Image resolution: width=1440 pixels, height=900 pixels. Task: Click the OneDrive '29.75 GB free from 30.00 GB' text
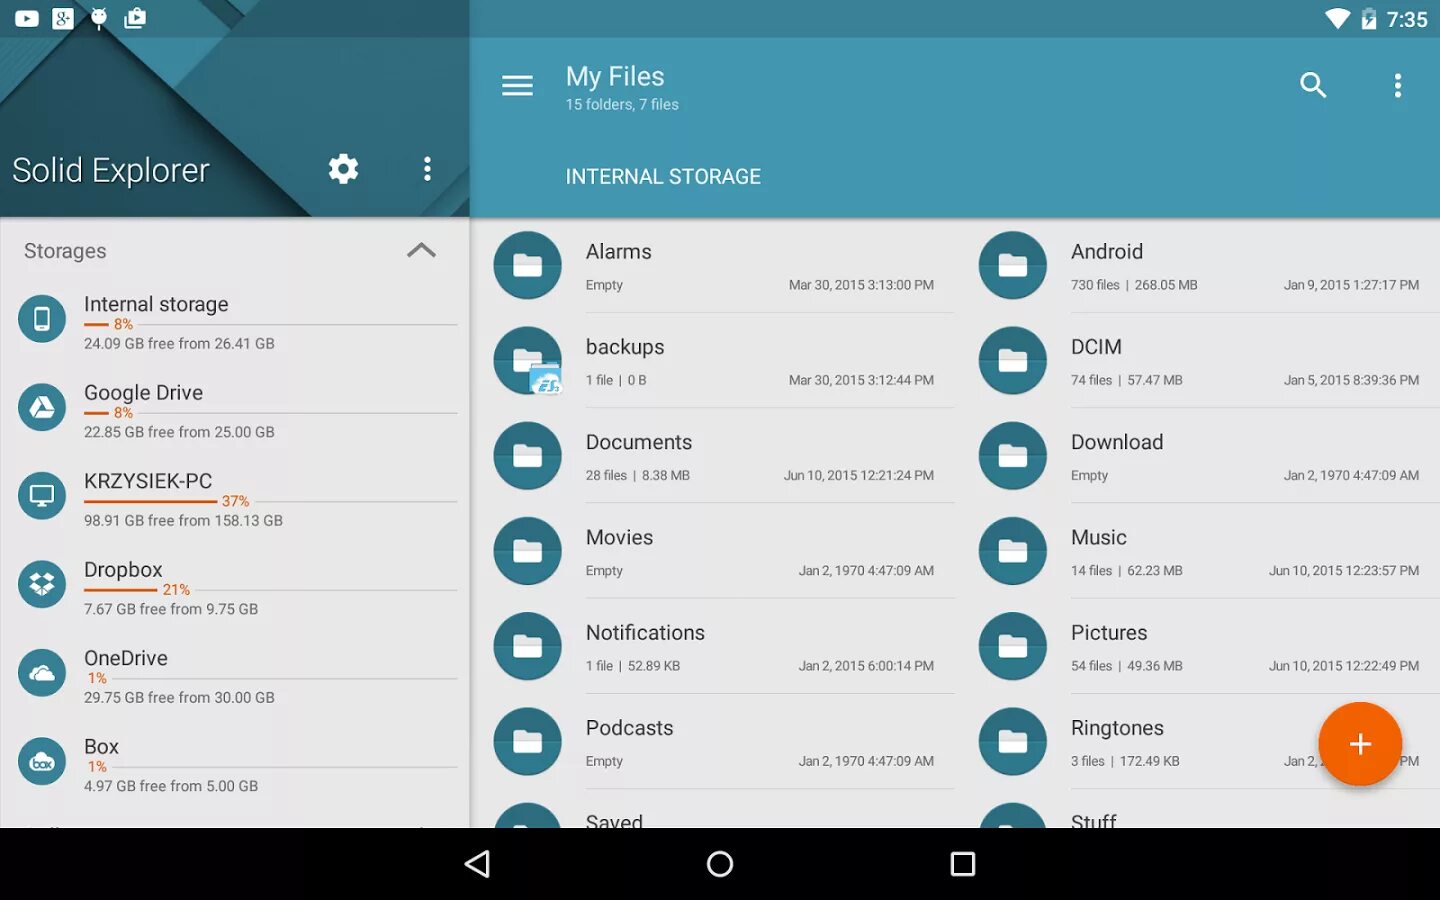[x=179, y=698]
